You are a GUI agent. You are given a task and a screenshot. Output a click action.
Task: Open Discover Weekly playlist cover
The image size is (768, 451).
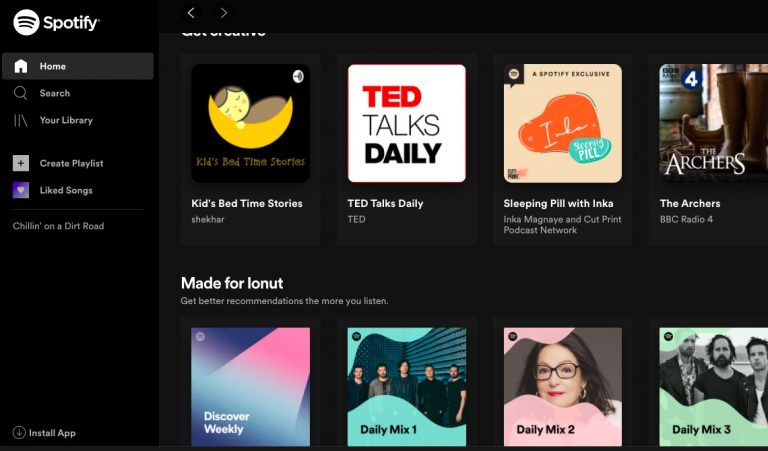pos(250,387)
